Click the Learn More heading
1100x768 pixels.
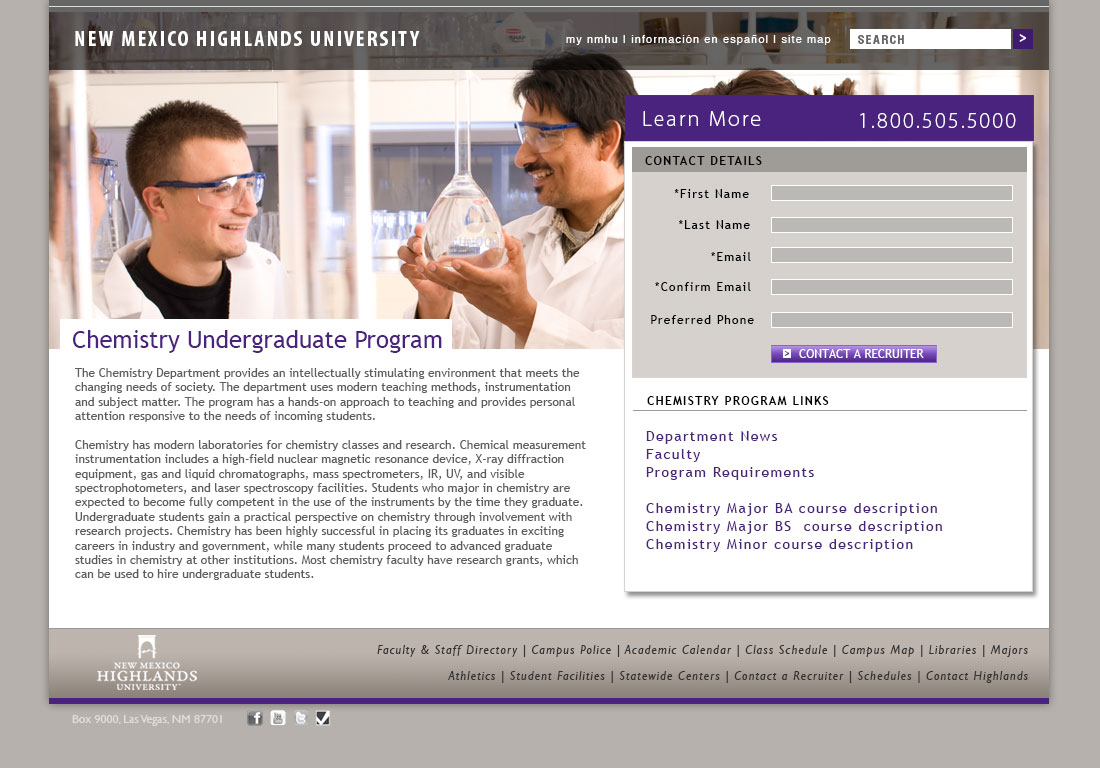pyautogui.click(x=702, y=119)
